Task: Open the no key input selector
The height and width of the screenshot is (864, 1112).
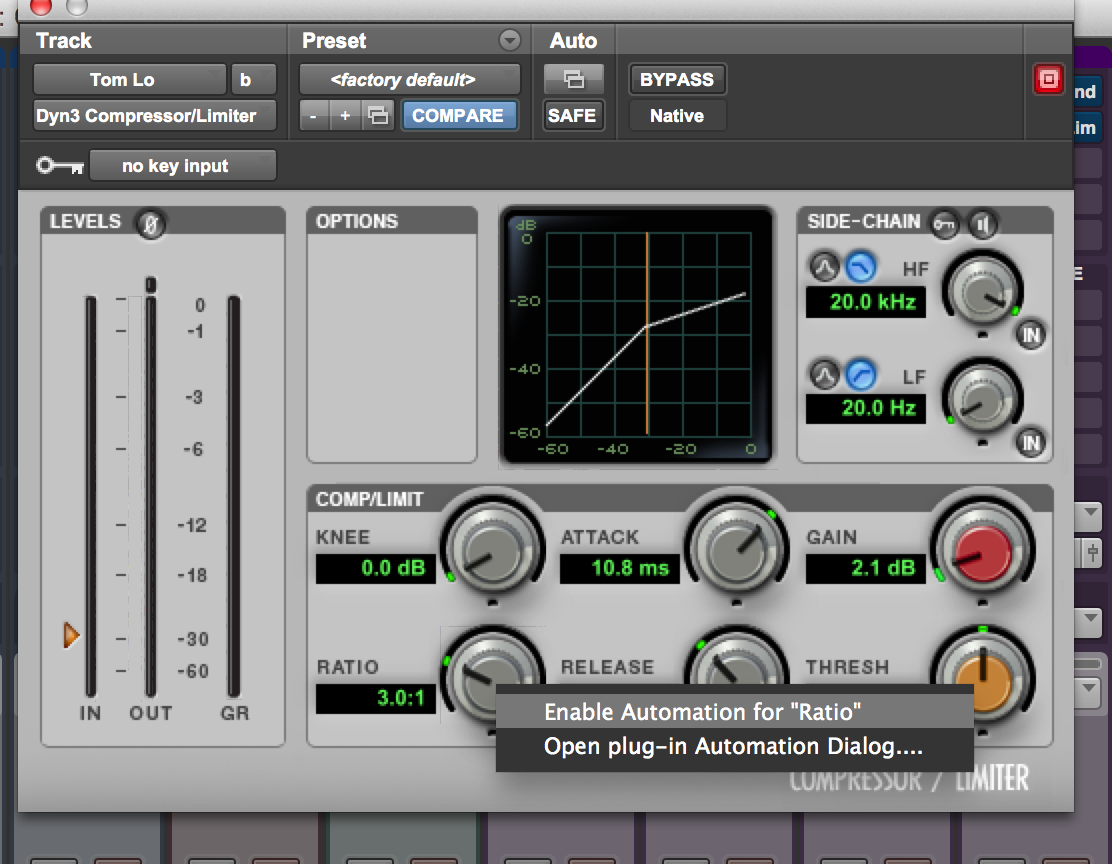Action: pyautogui.click(x=182, y=166)
